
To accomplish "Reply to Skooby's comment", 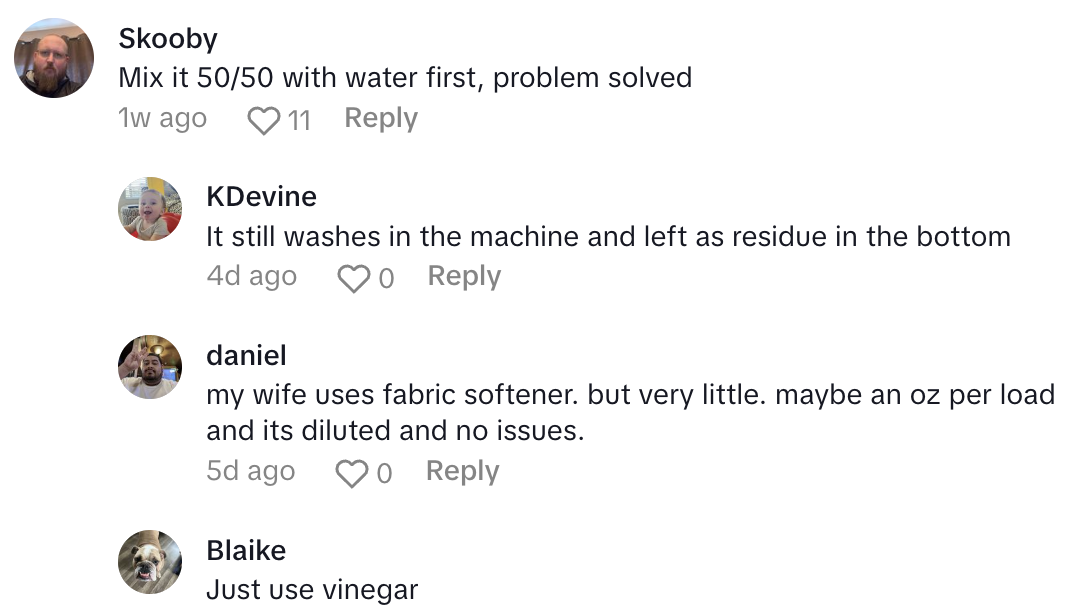I will coord(380,119).
